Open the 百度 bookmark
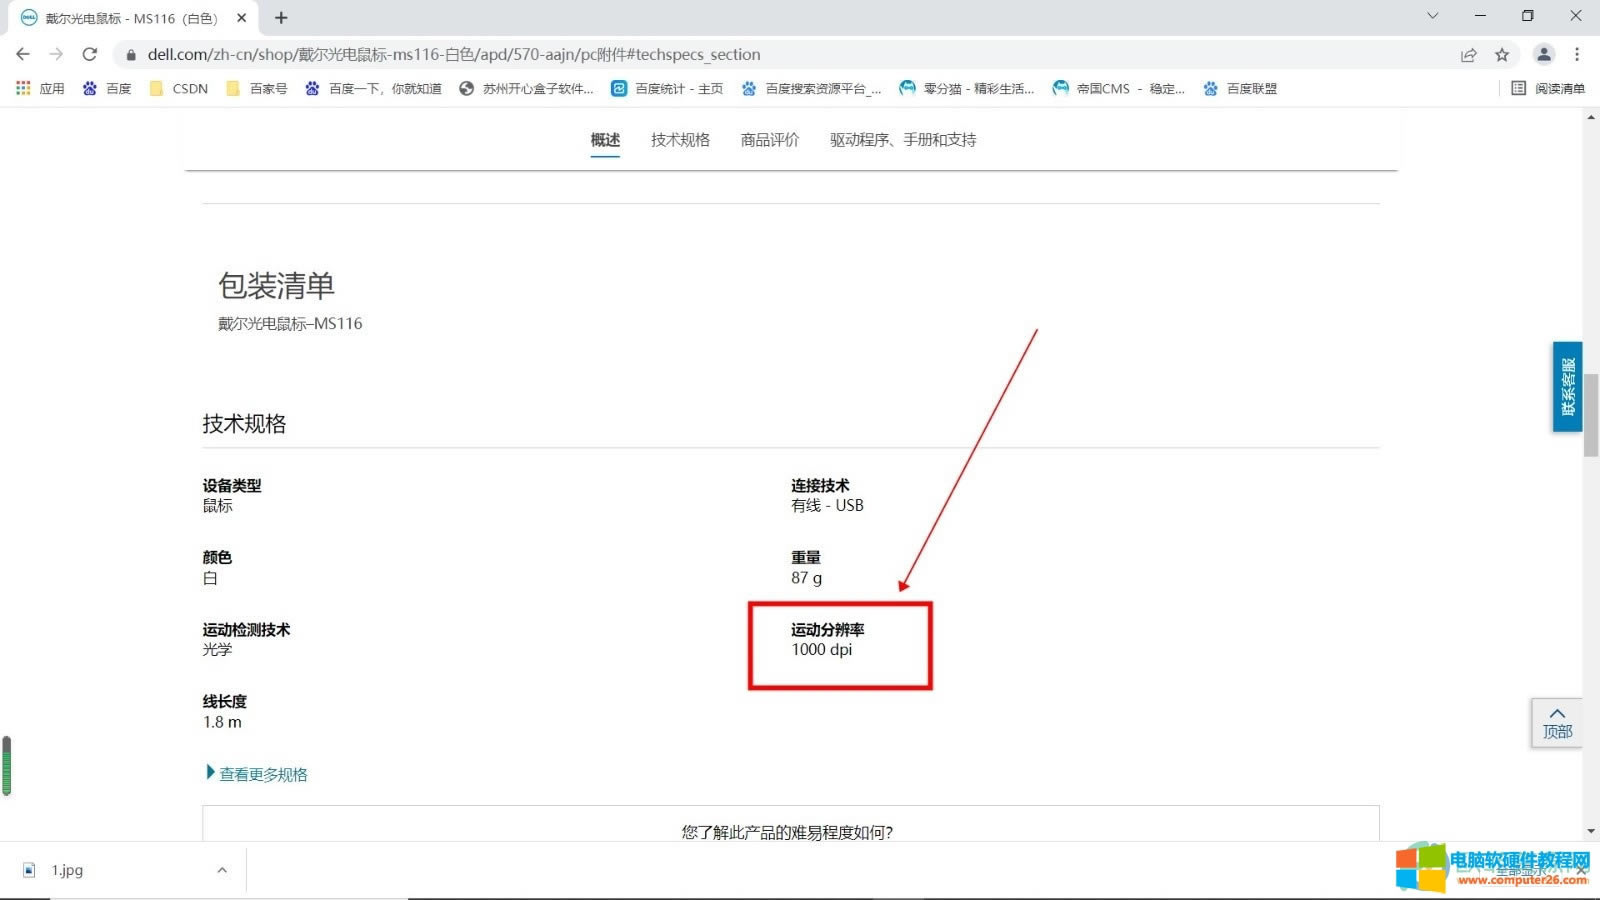1600x900 pixels. coord(107,88)
